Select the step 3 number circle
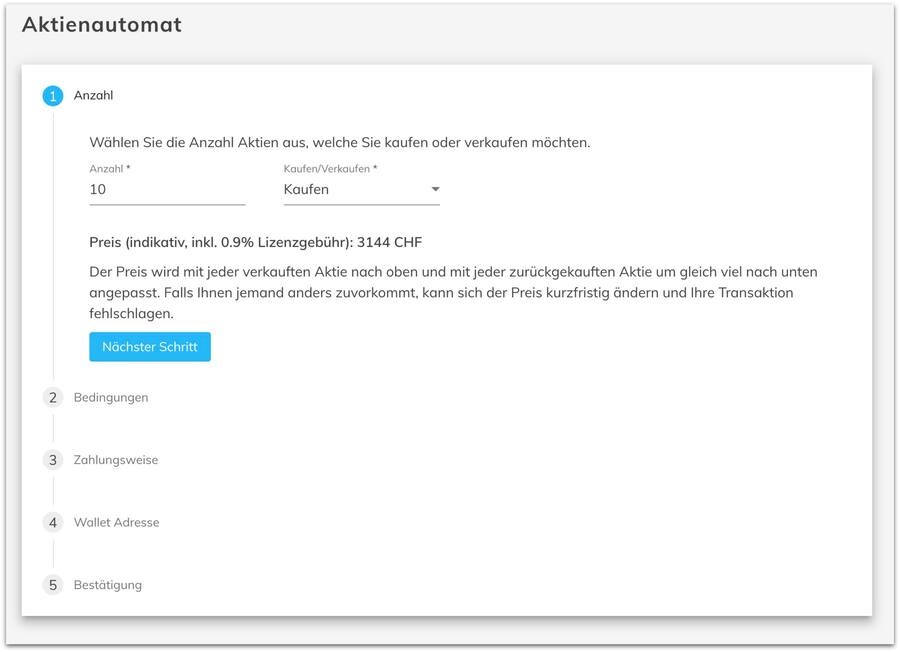 53,460
